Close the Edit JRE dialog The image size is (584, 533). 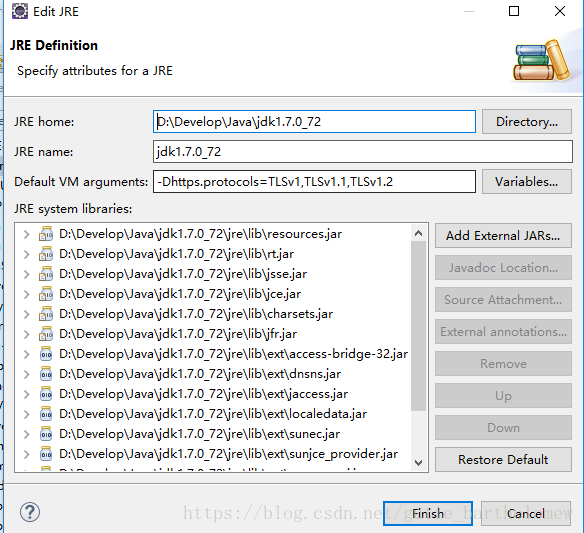pos(560,11)
